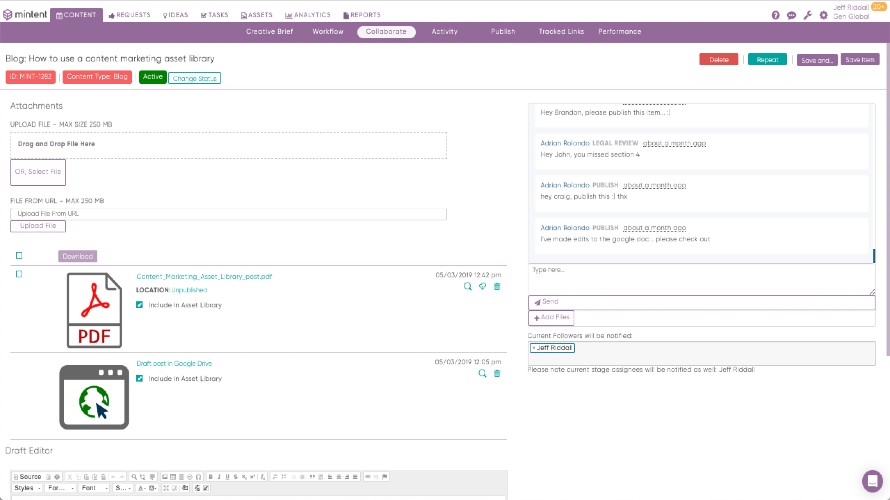Insert table via Draft Editor toolbar

[173, 477]
